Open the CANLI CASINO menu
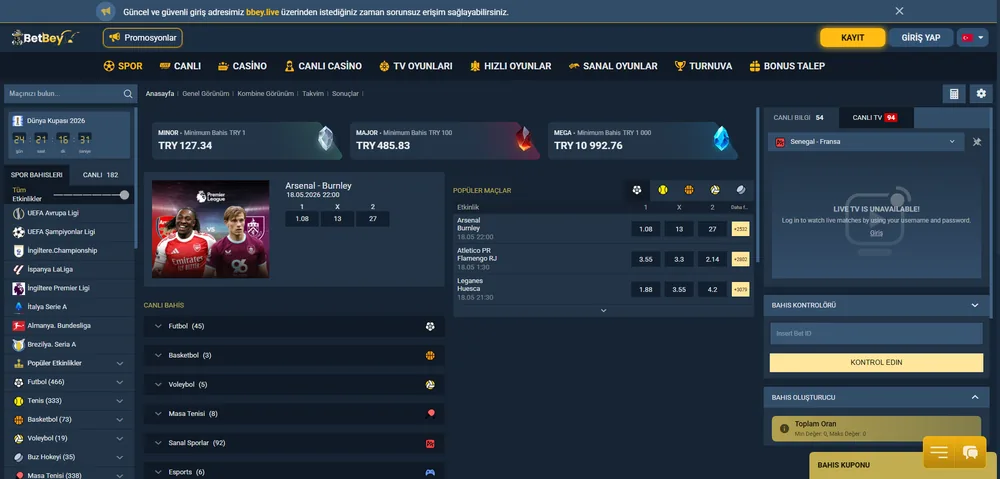 pyautogui.click(x=323, y=66)
